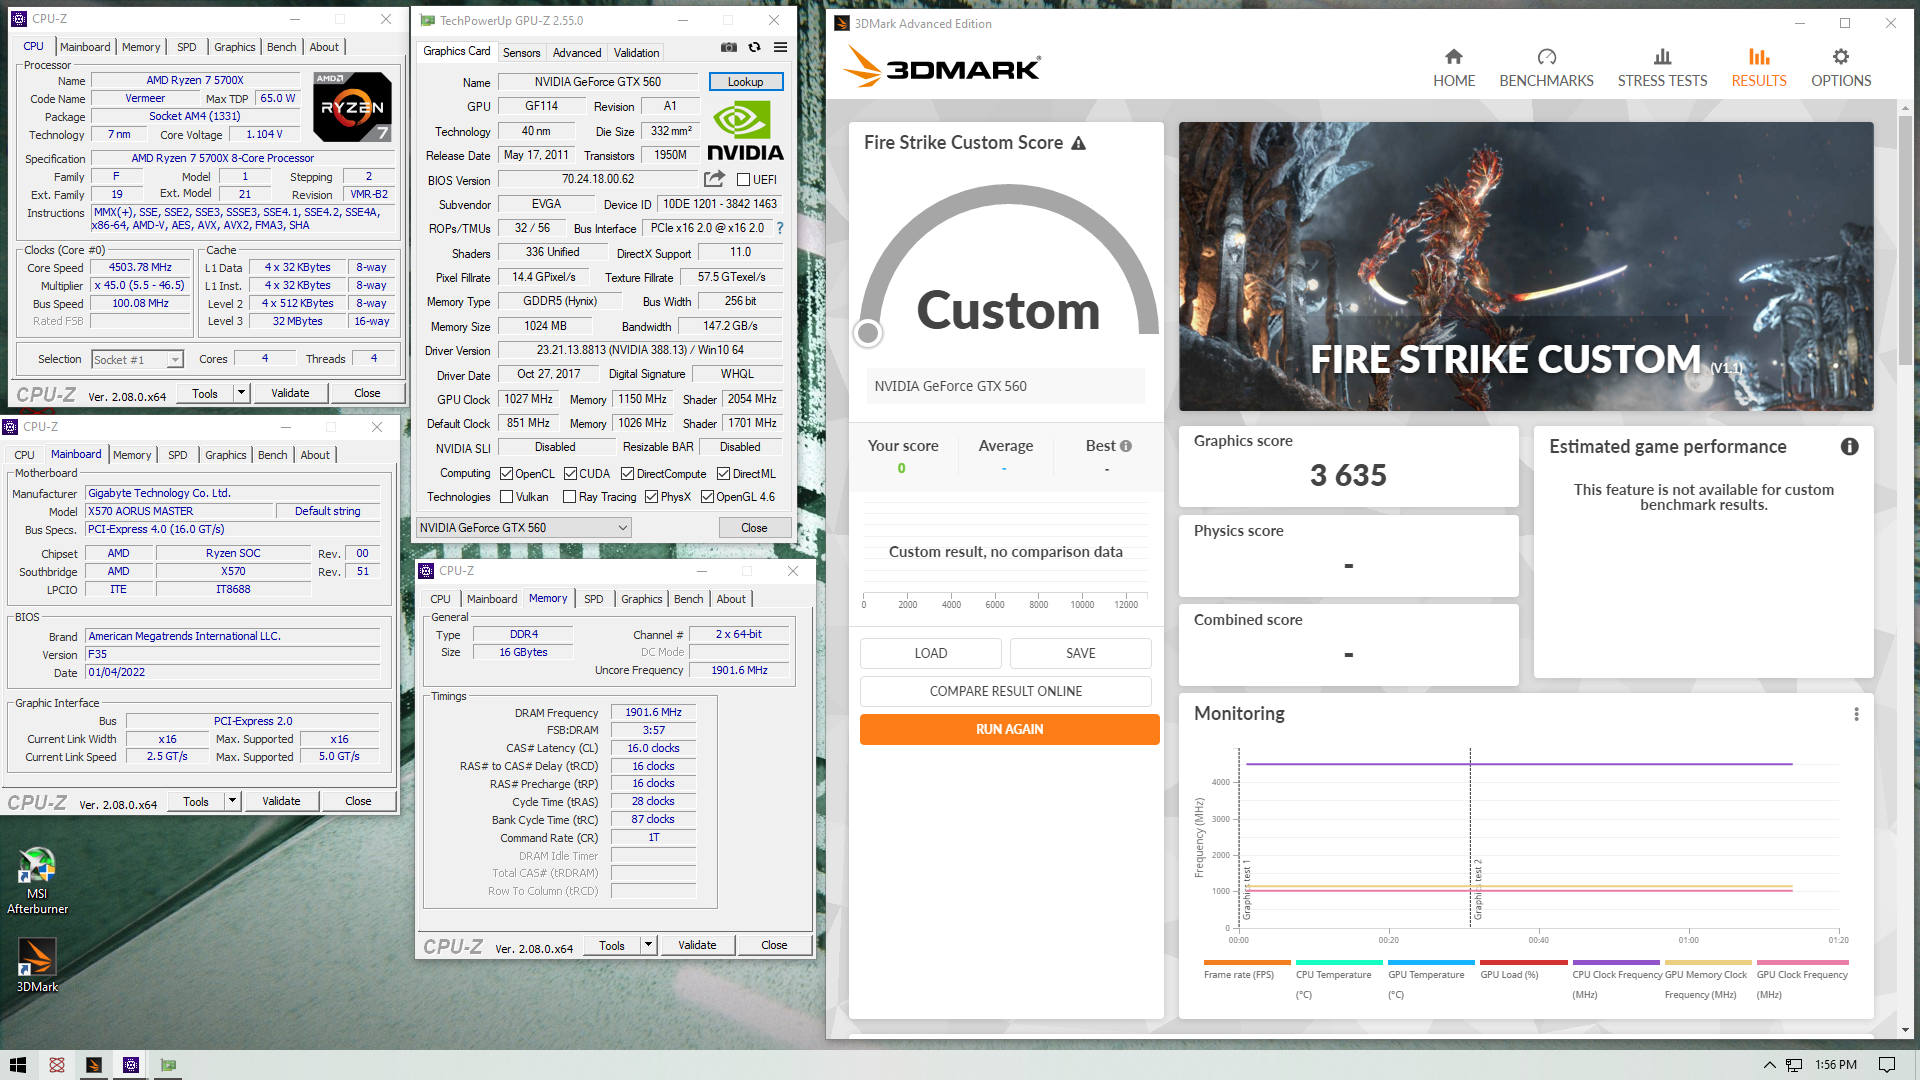This screenshot has height=1080, width=1920.
Task: Click the GPU-Z taskbar icon
Action: point(168,1065)
